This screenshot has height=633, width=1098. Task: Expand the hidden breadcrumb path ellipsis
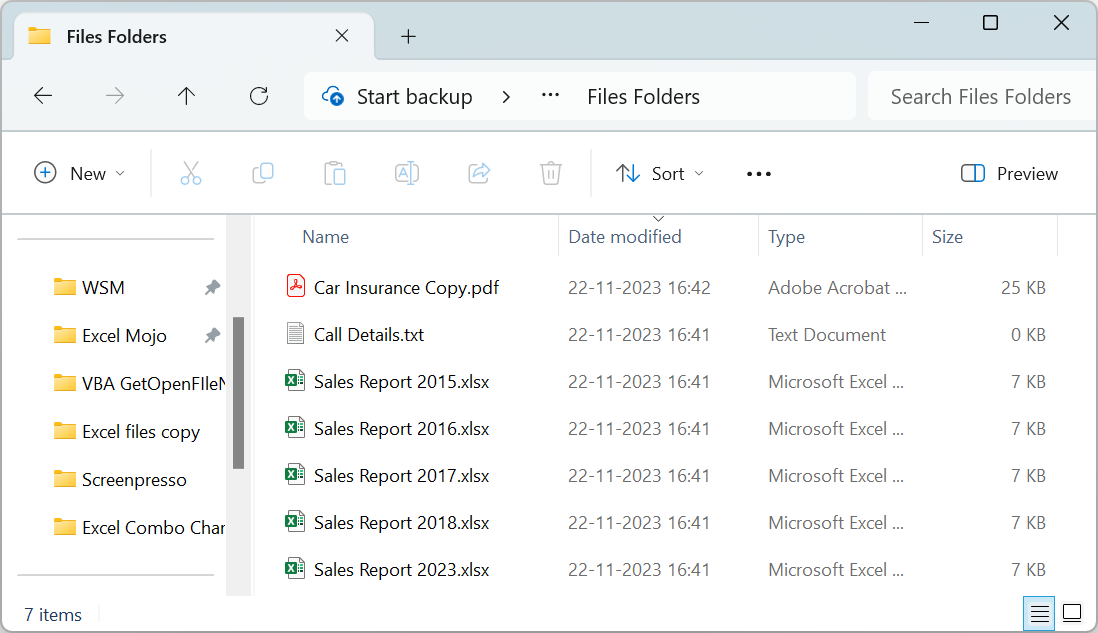[550, 96]
